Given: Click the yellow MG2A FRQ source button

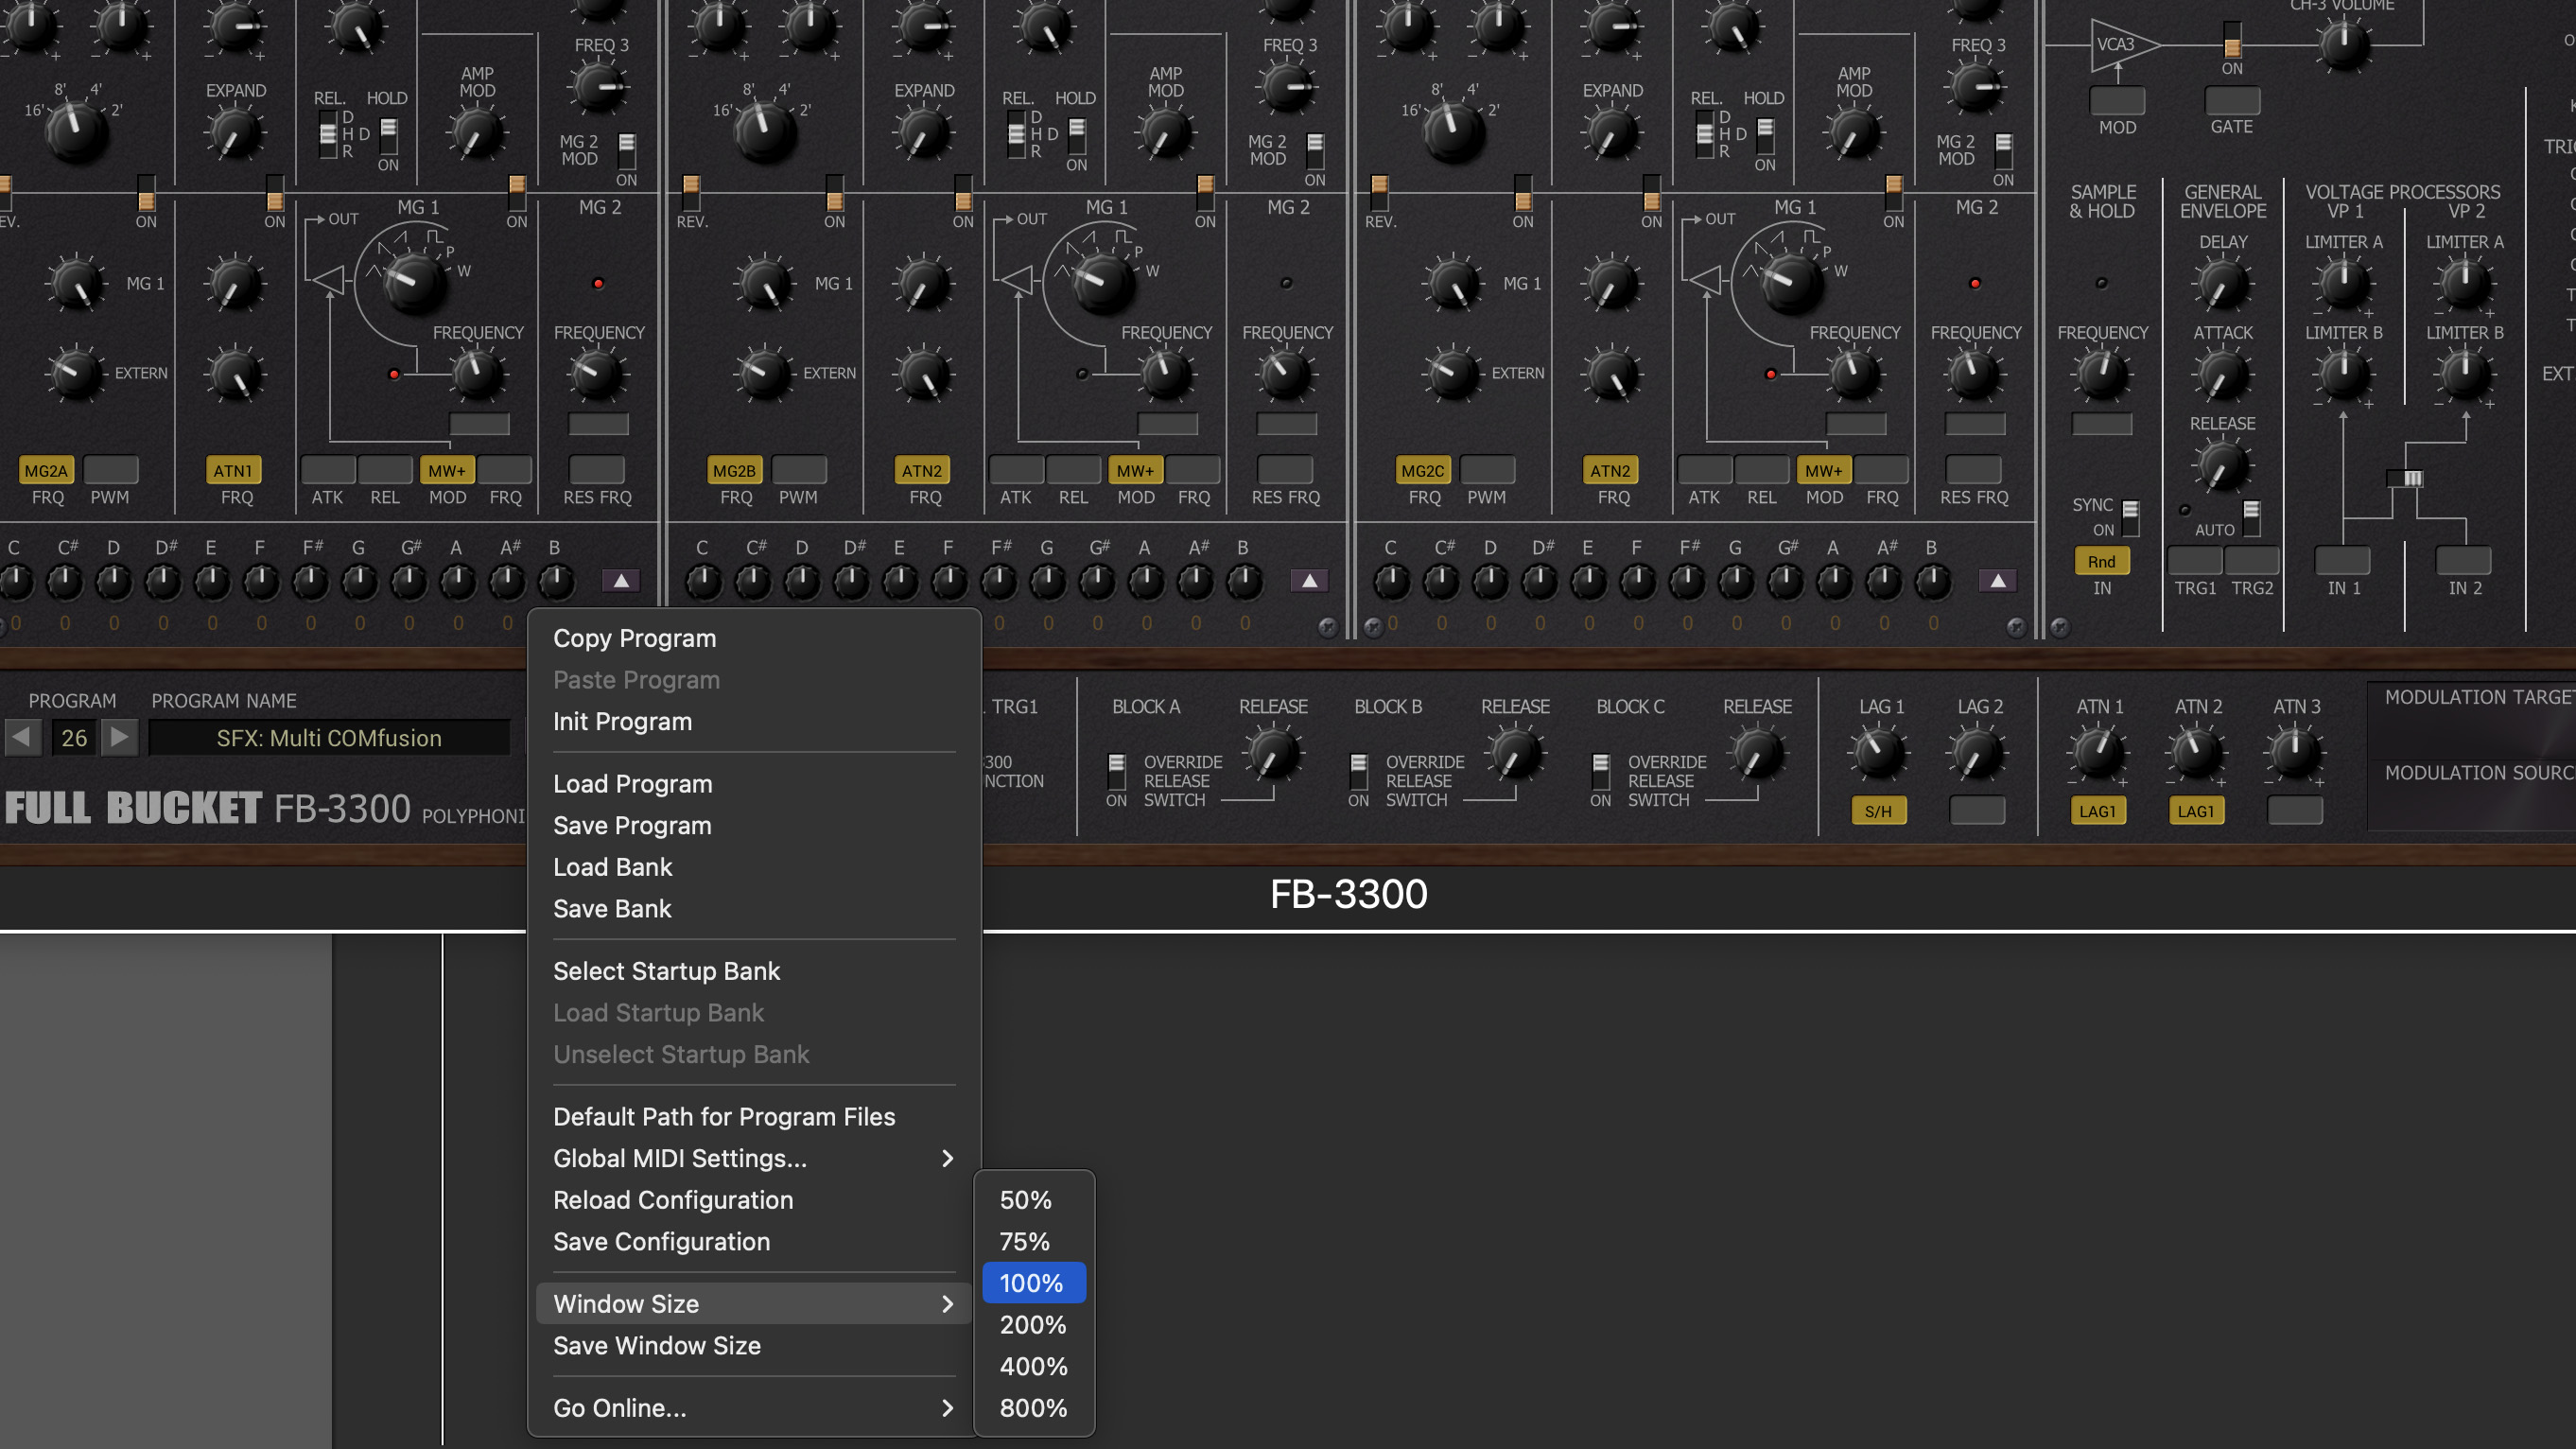Looking at the screenshot, I should coord(46,470).
